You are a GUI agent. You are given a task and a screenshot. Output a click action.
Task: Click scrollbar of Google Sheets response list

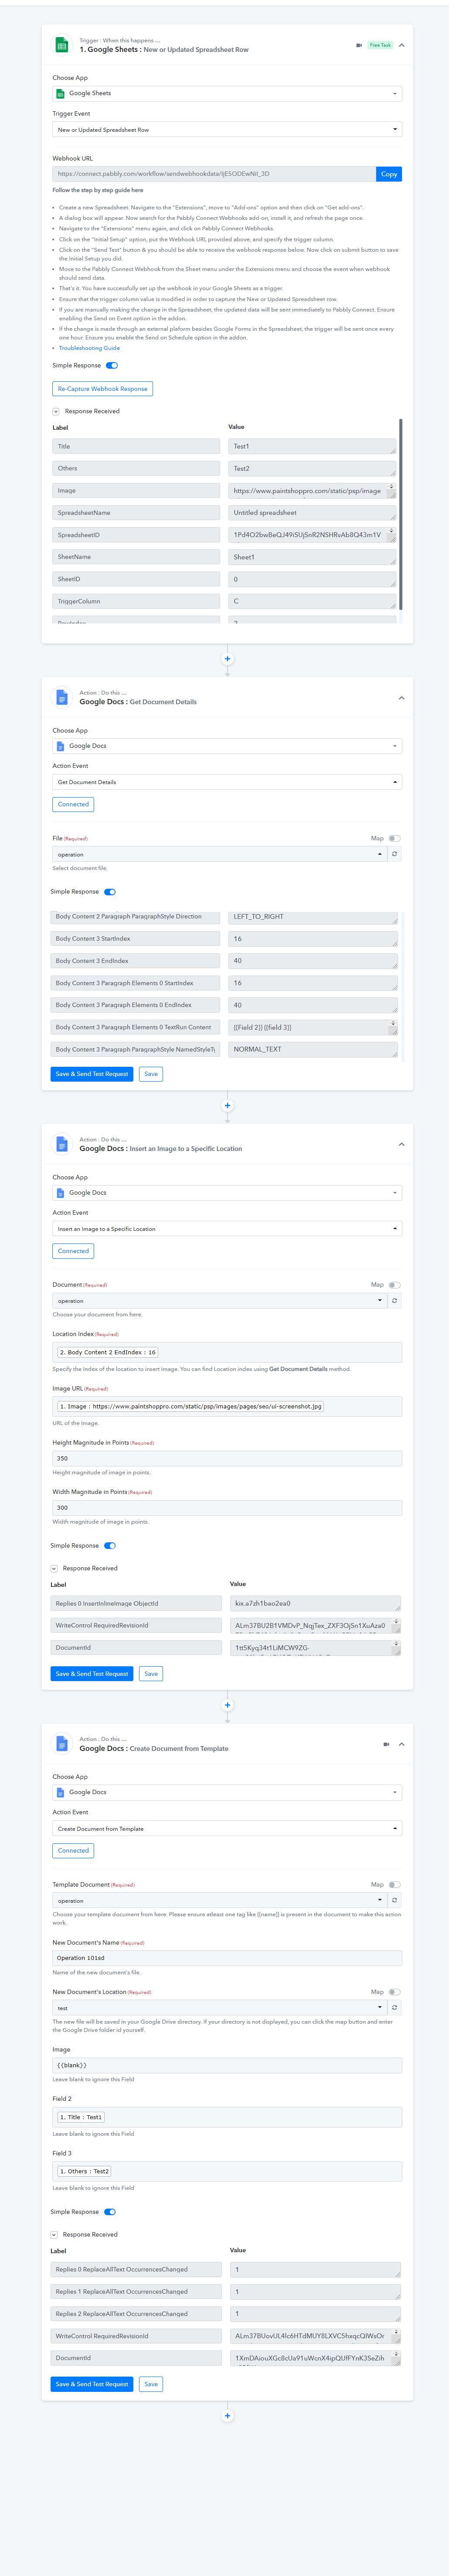(400, 514)
